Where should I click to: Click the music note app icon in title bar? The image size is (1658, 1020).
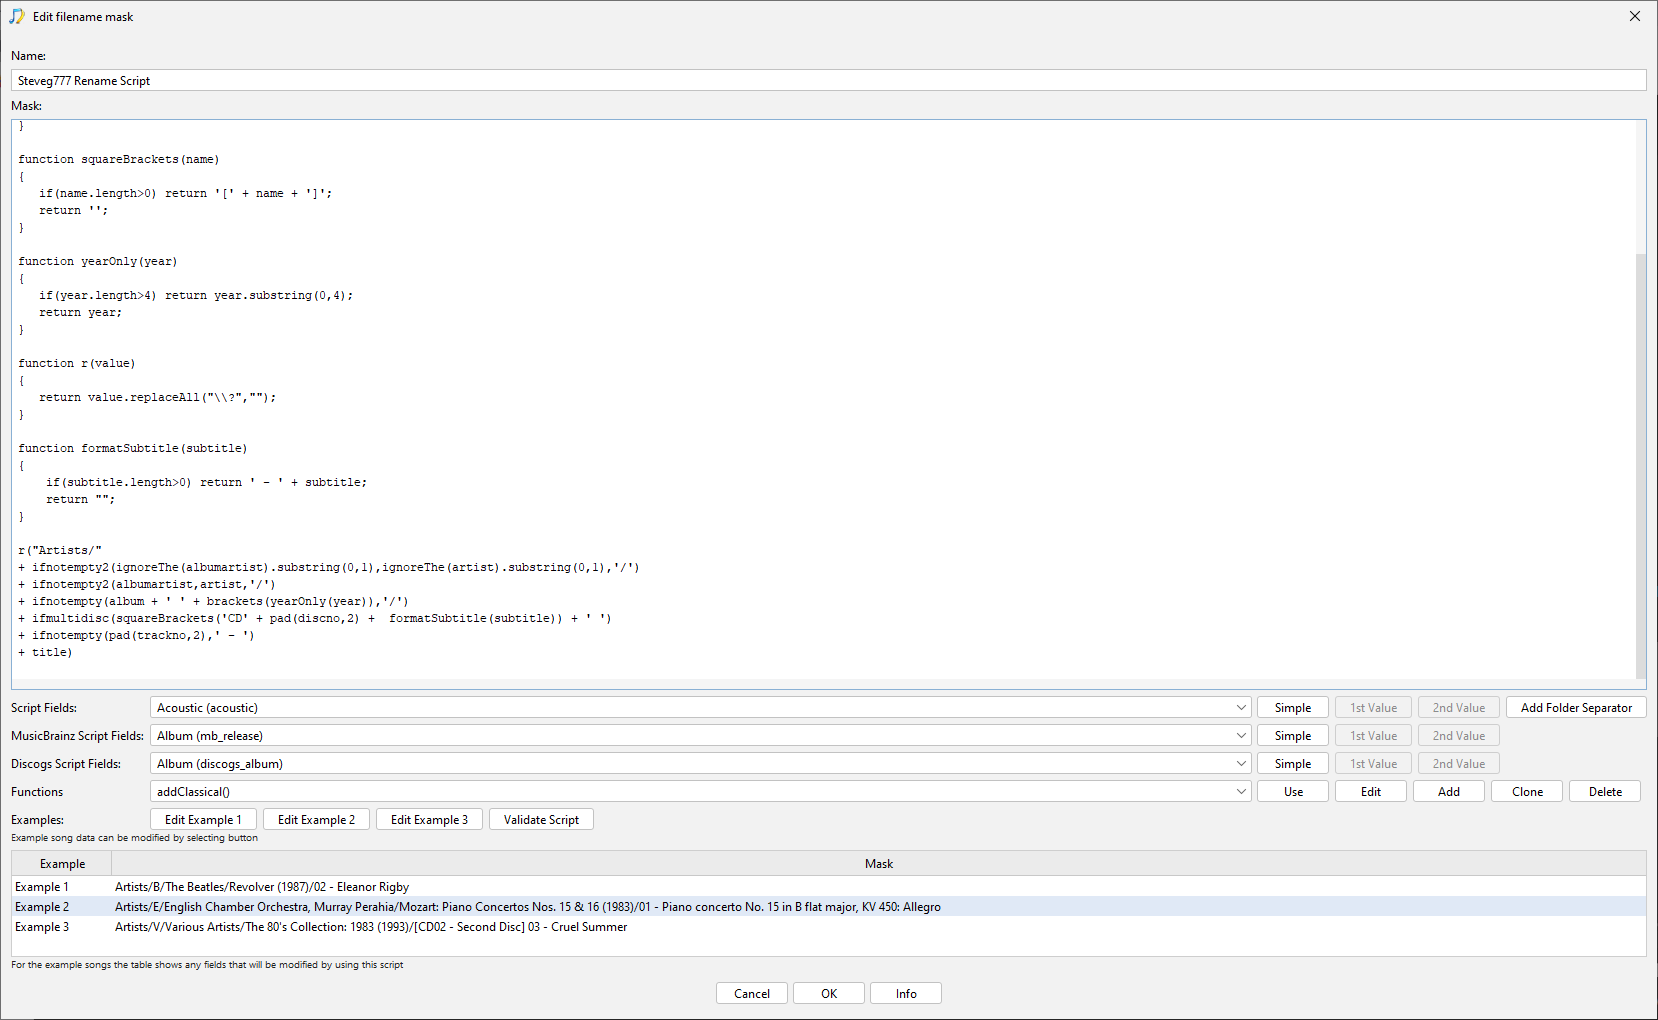coord(17,17)
